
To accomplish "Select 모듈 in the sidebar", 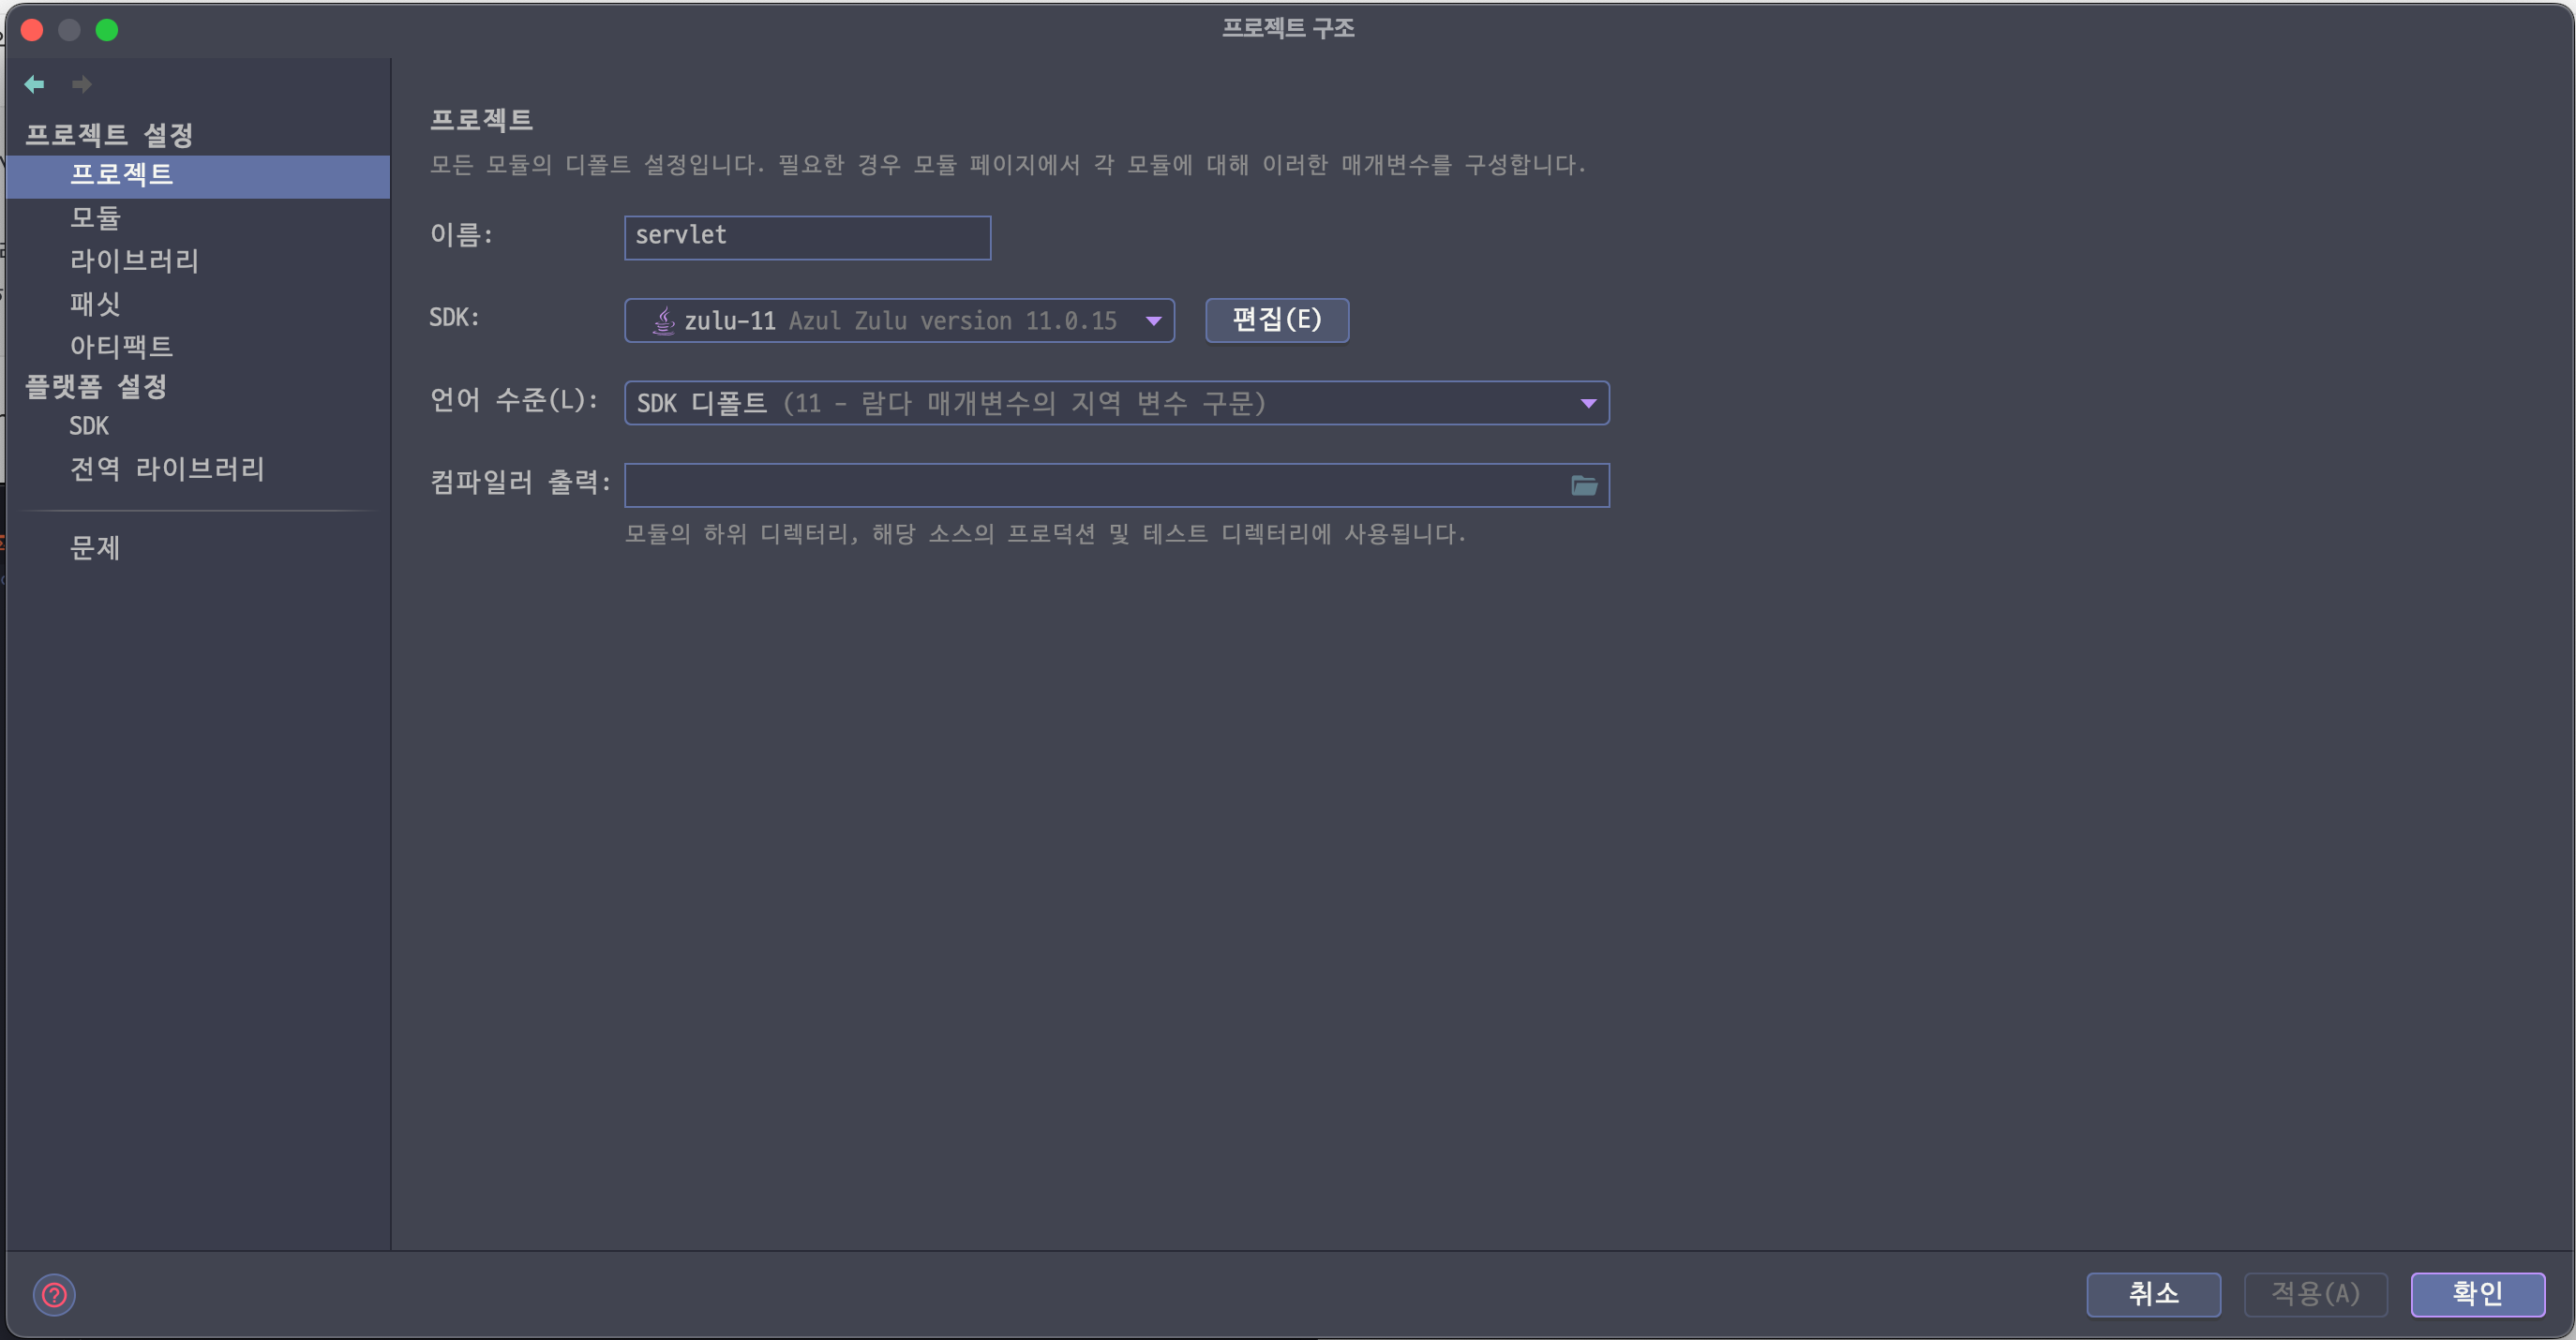I will 95,217.
